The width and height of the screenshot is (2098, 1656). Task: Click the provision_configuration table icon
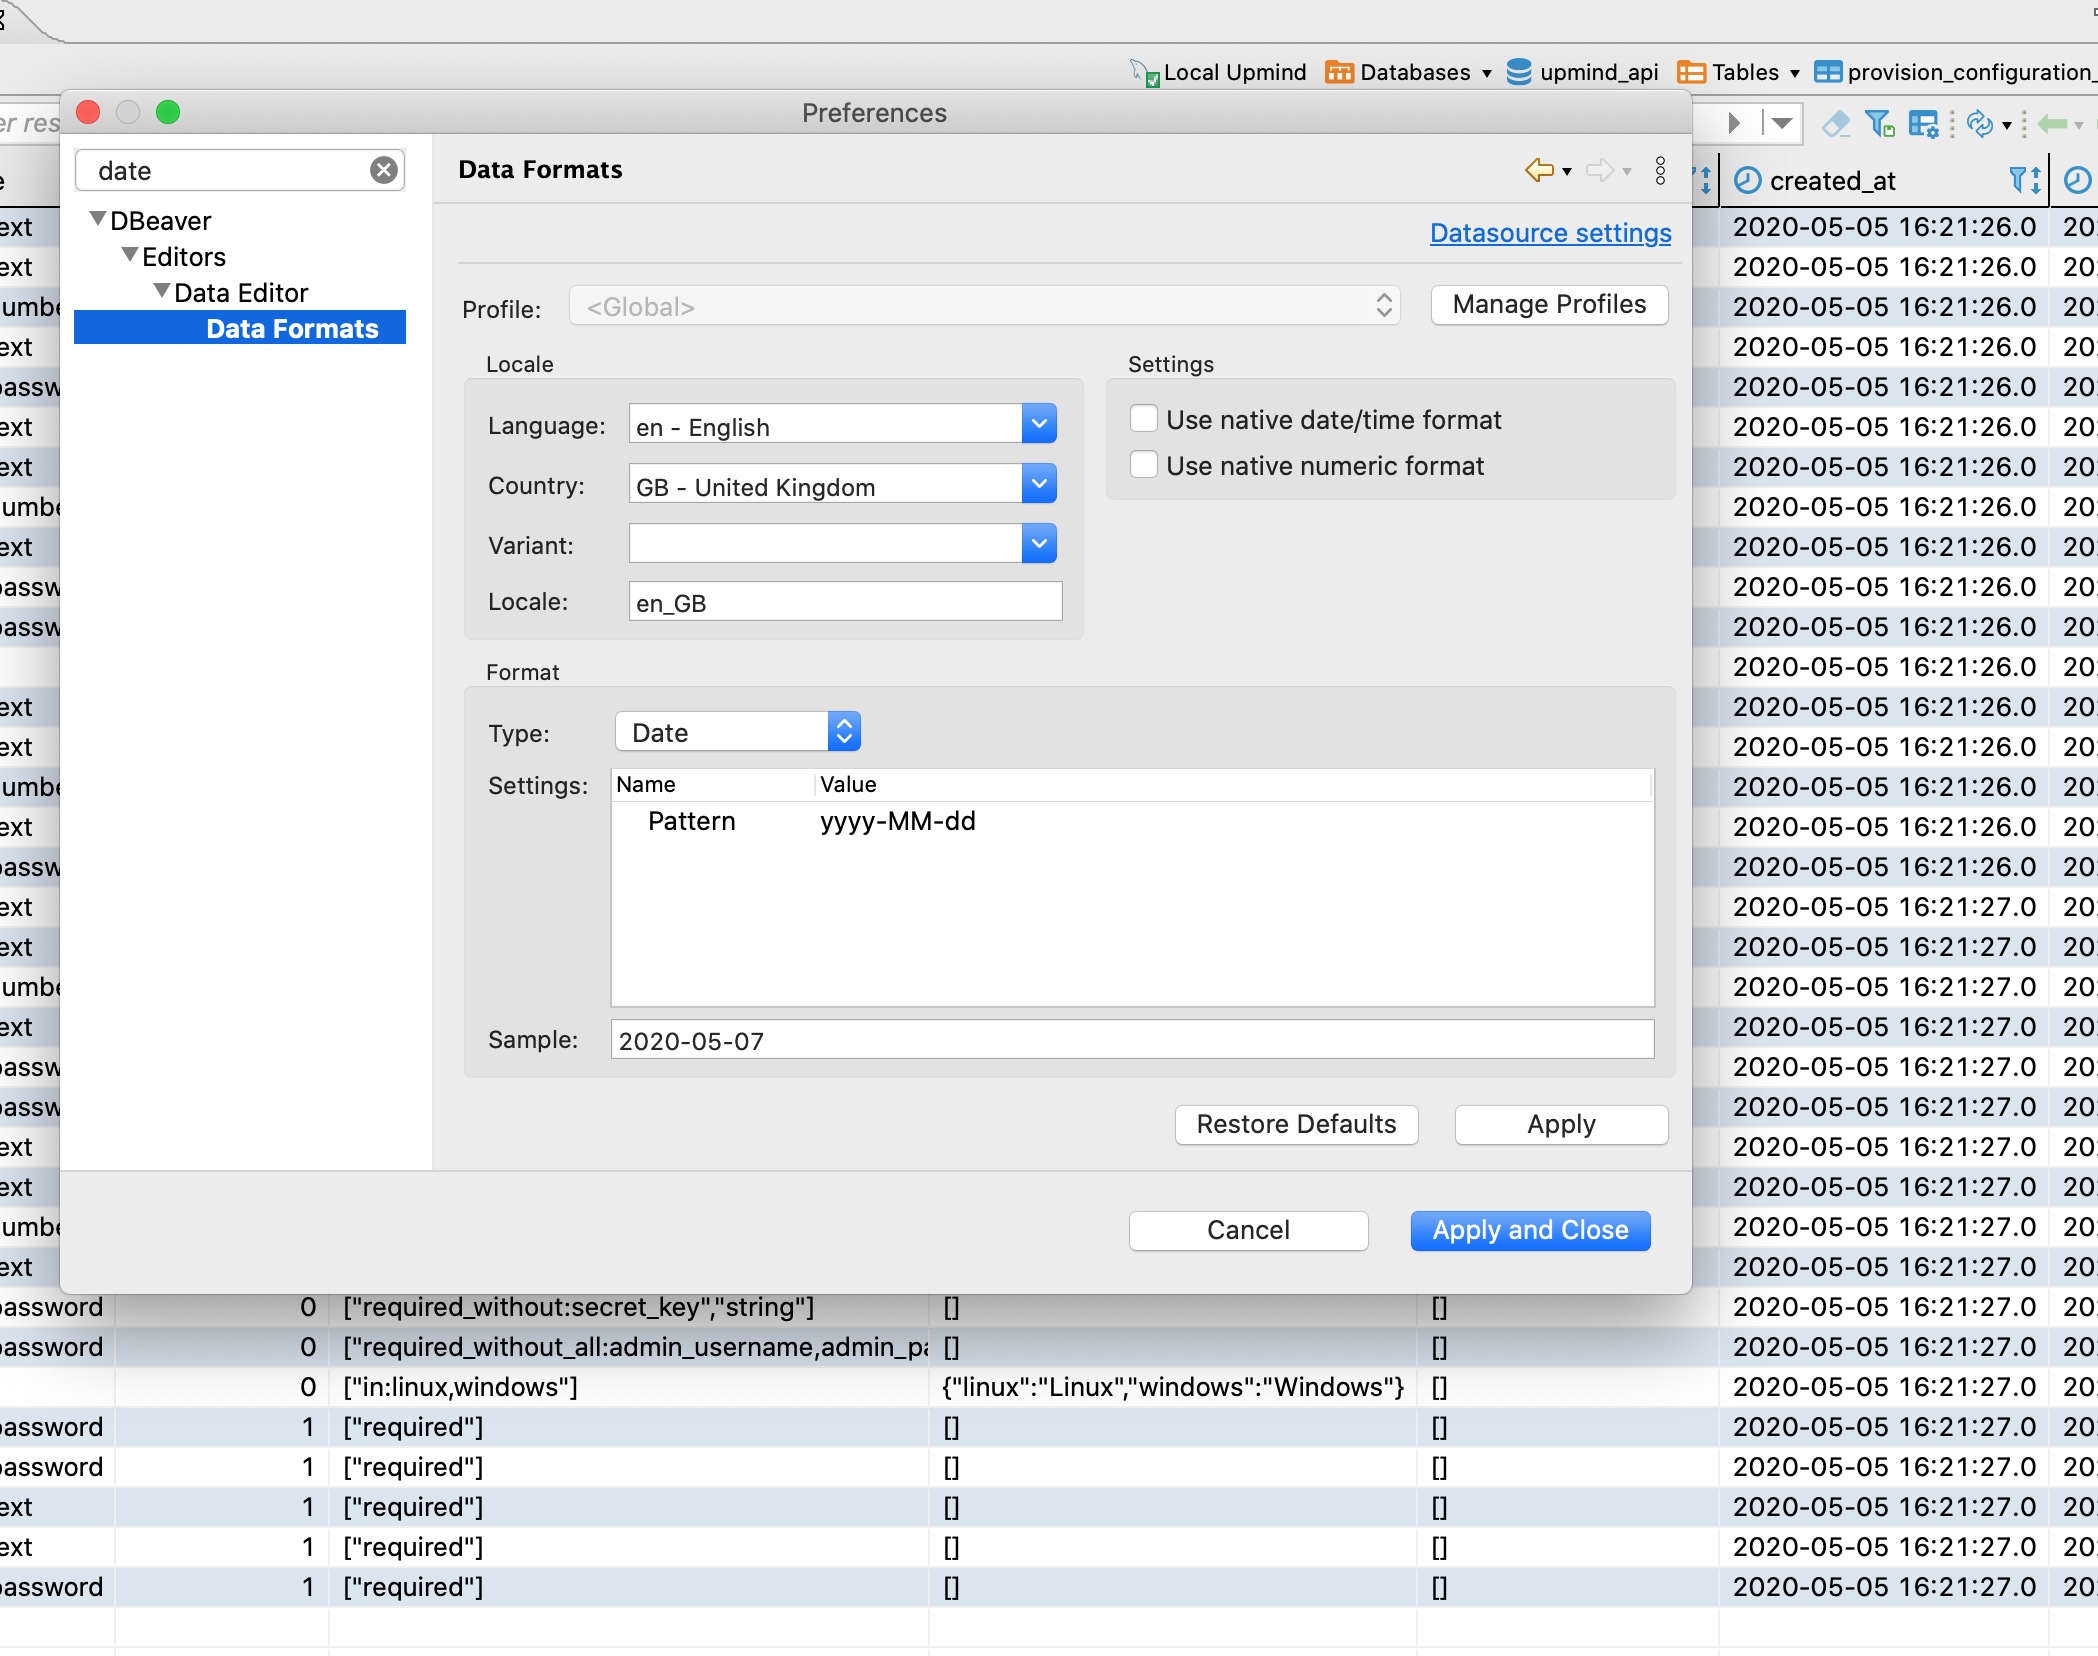[1828, 71]
